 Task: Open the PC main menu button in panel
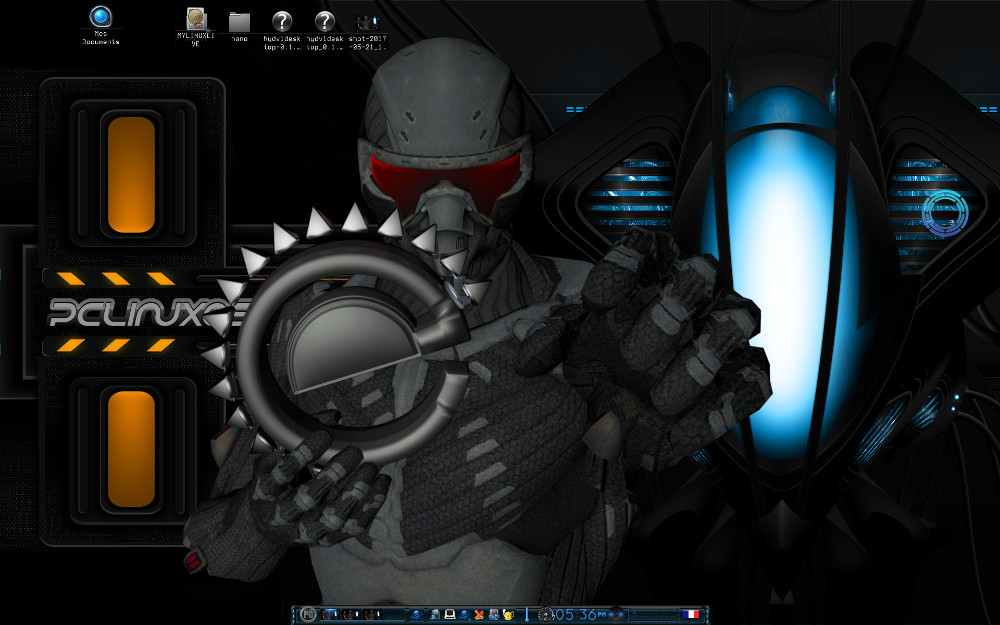(308, 614)
